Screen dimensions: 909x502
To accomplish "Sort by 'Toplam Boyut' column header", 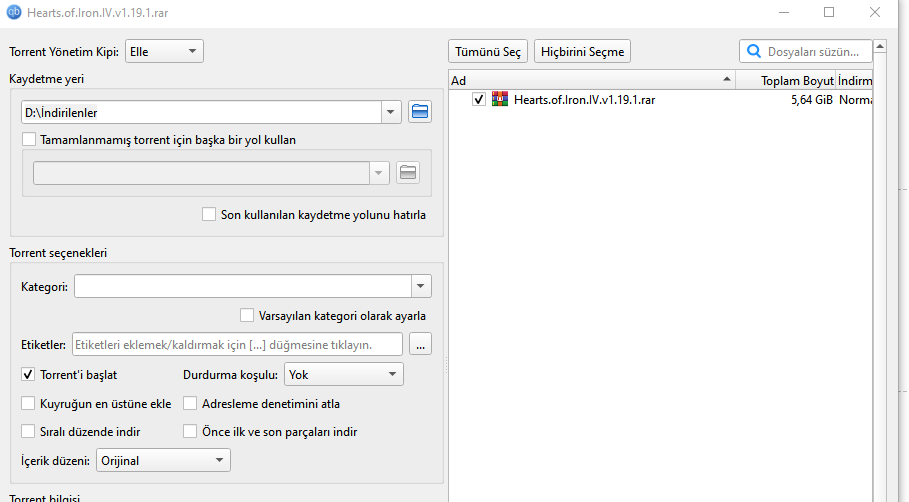I will (x=786, y=80).
